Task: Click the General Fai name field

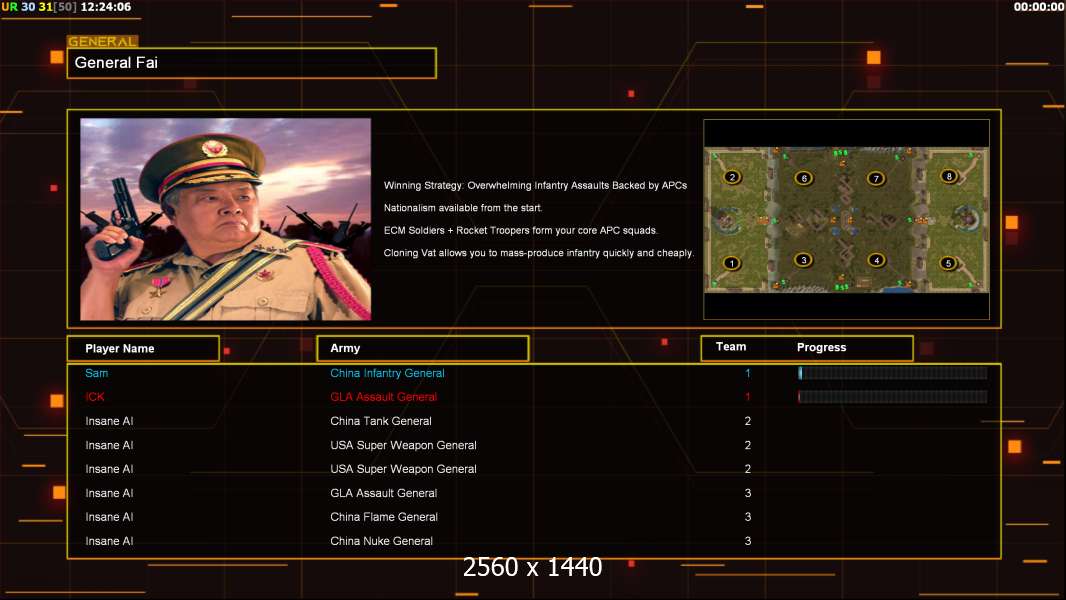Action: tap(252, 63)
